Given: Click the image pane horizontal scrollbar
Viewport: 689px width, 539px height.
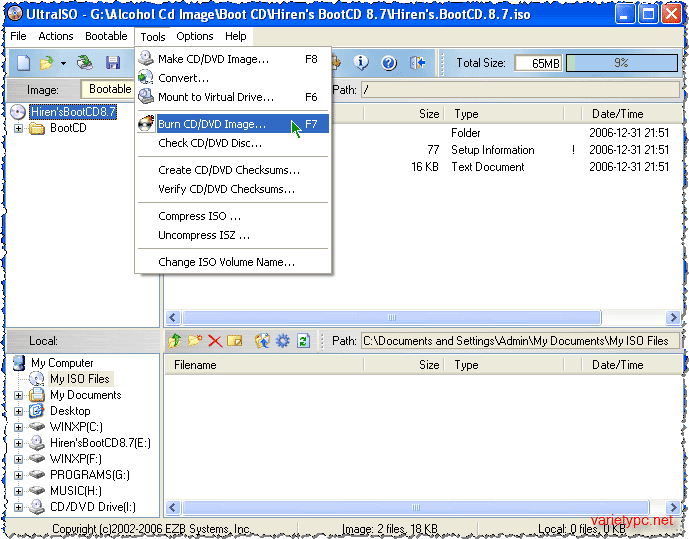Looking at the screenshot, I should click(x=392, y=317).
